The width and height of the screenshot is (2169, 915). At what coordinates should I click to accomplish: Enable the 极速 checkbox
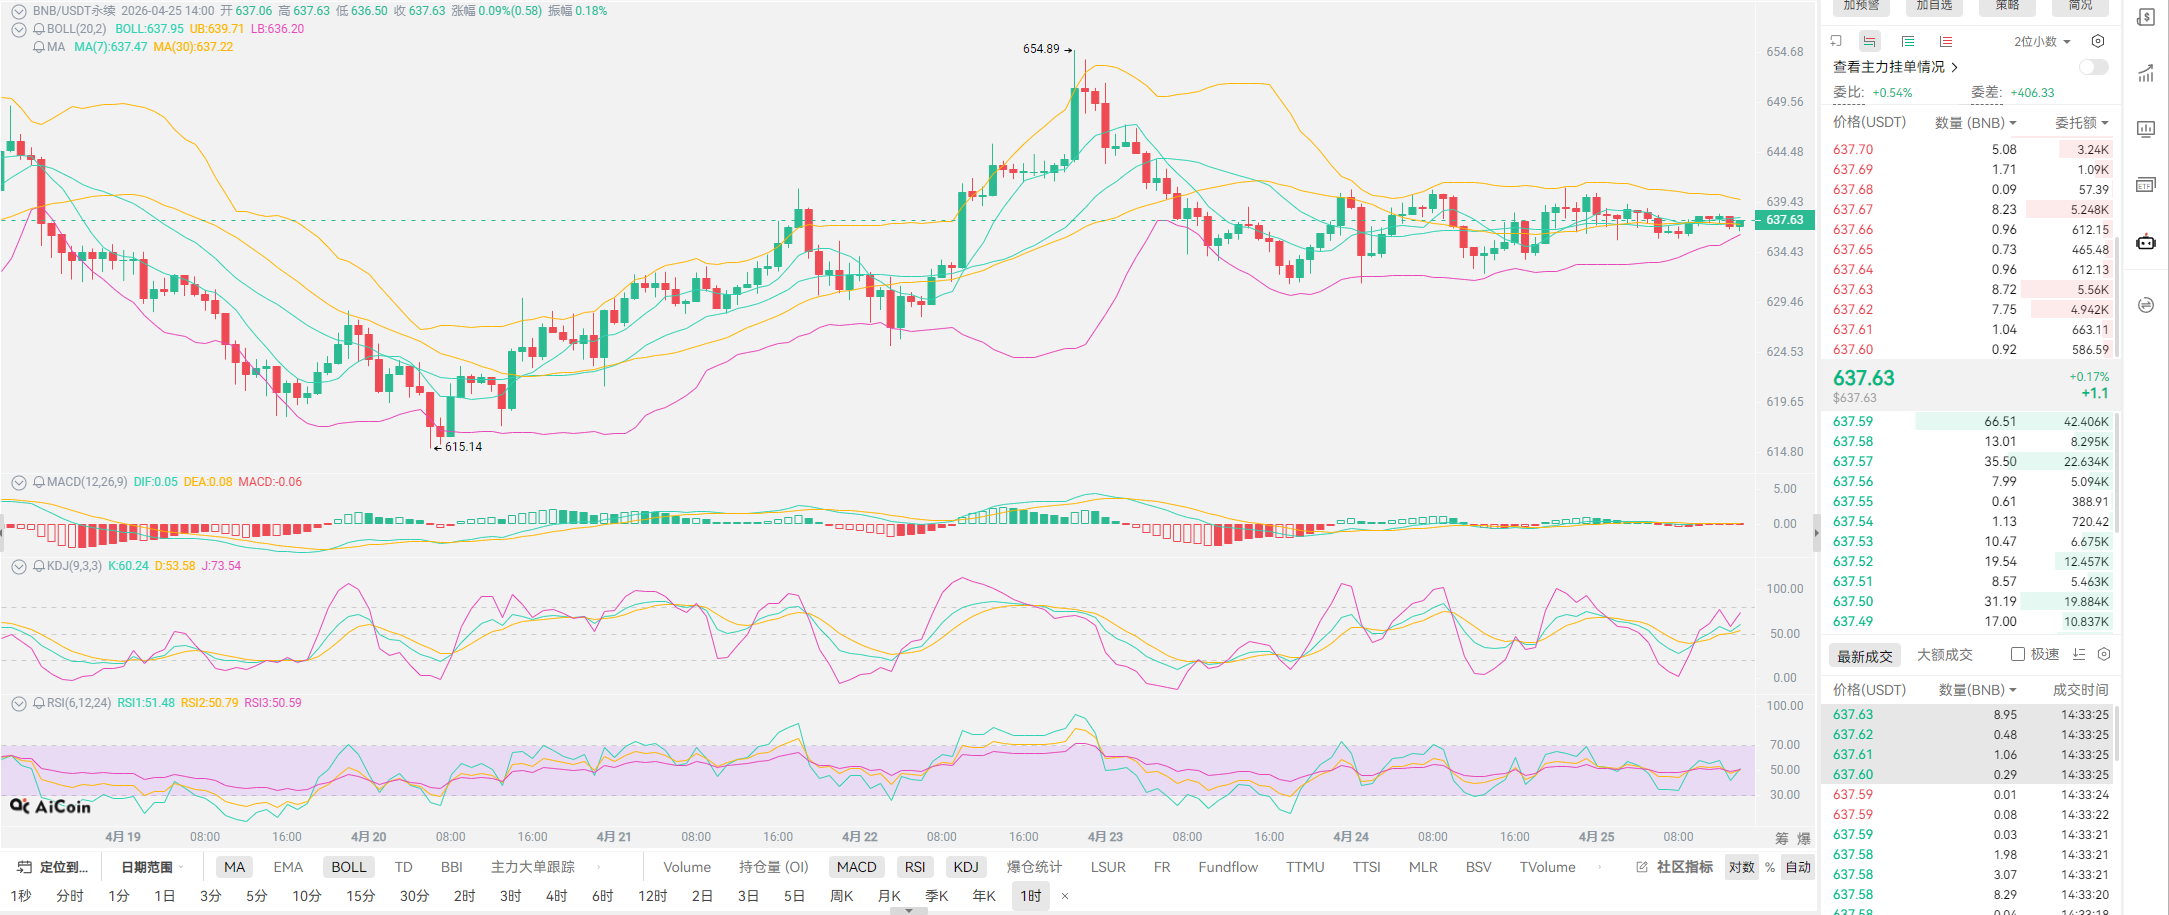(2018, 654)
